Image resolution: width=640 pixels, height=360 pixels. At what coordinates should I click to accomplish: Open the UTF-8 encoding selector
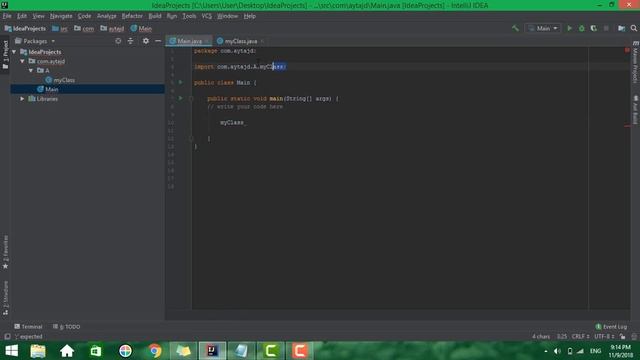pos(604,337)
